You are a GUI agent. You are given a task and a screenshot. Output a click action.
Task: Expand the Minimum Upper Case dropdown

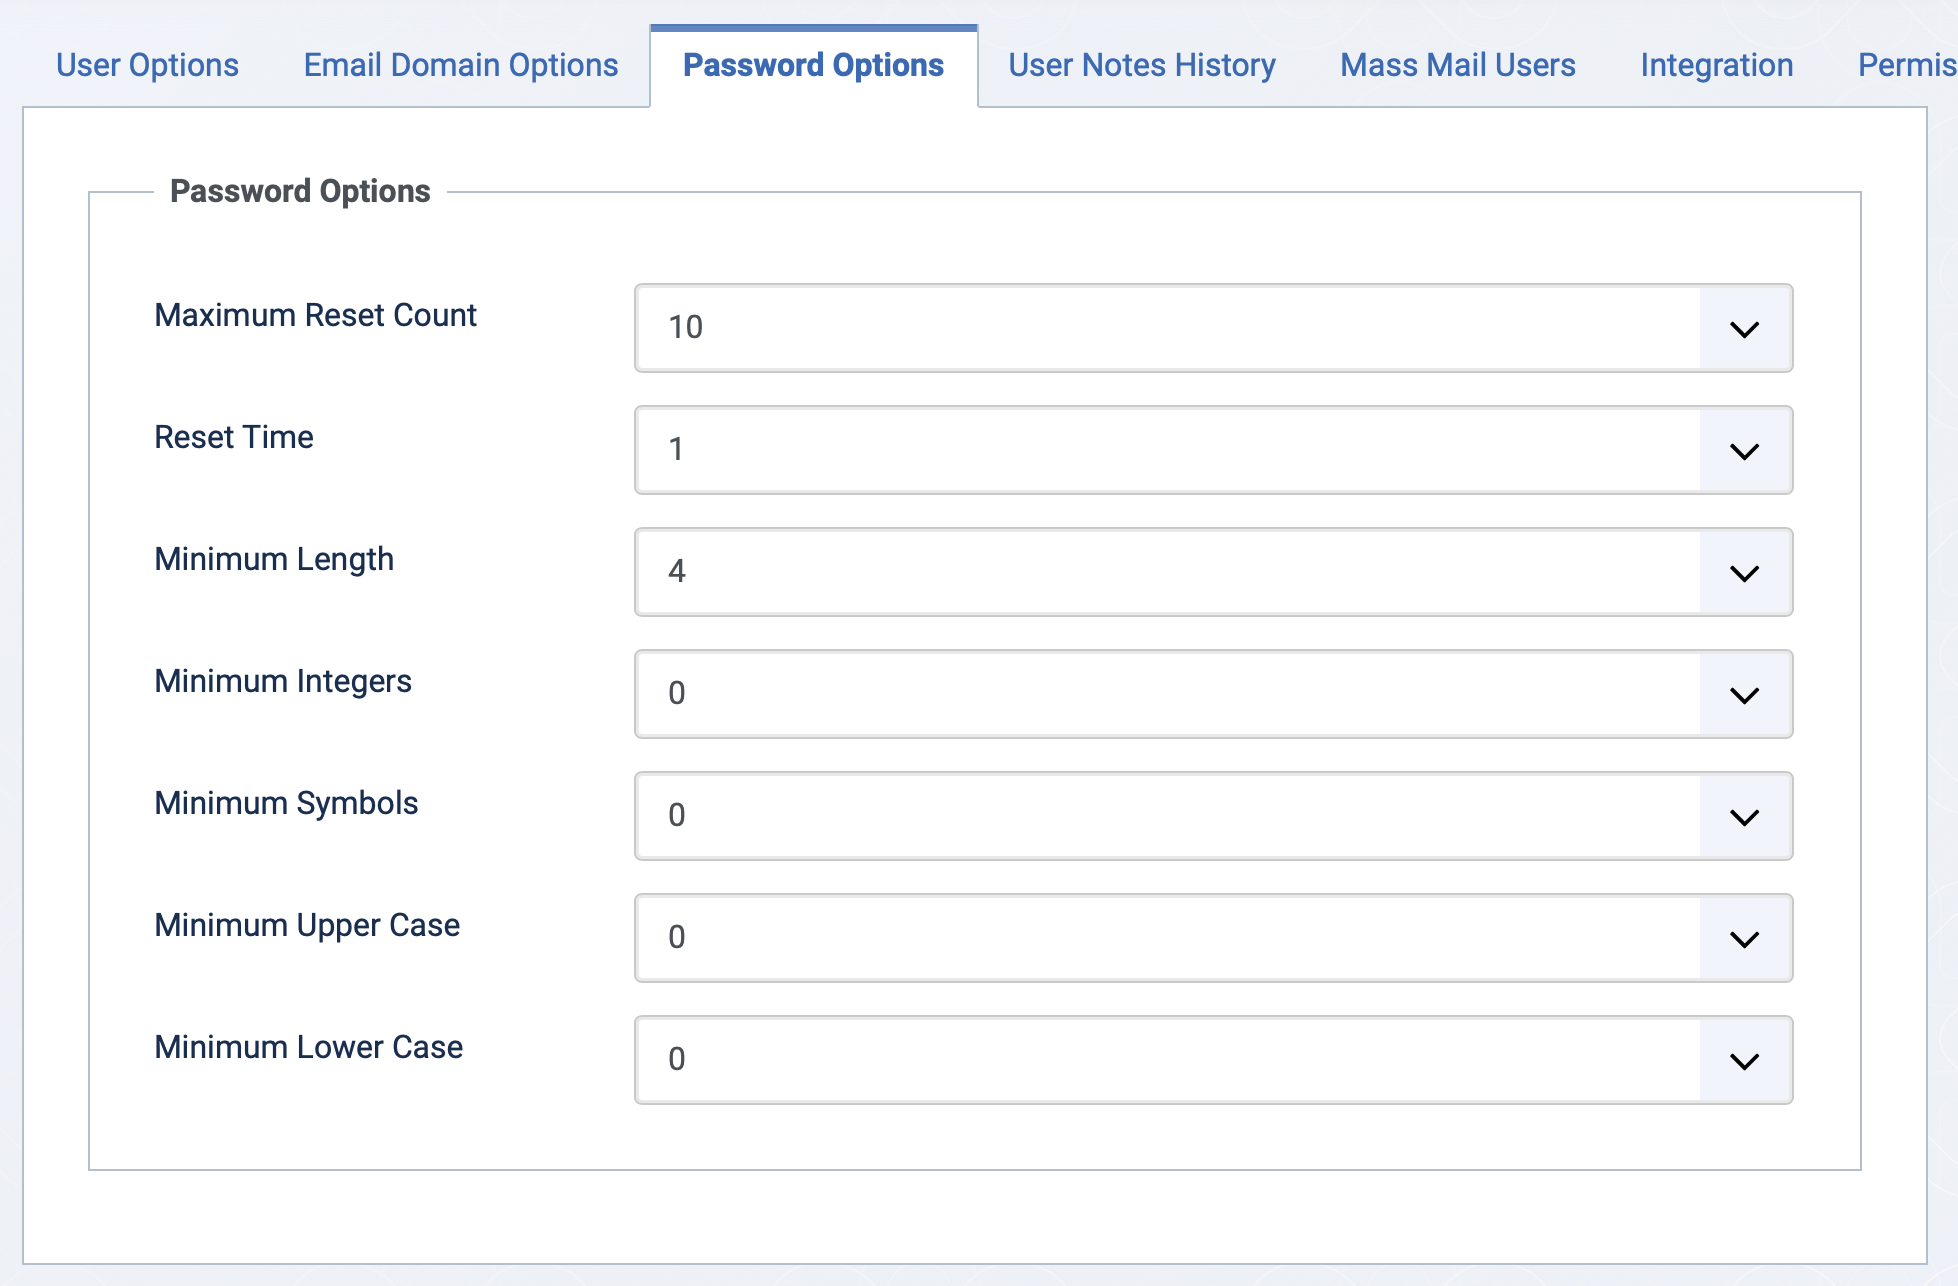pyautogui.click(x=1213, y=938)
